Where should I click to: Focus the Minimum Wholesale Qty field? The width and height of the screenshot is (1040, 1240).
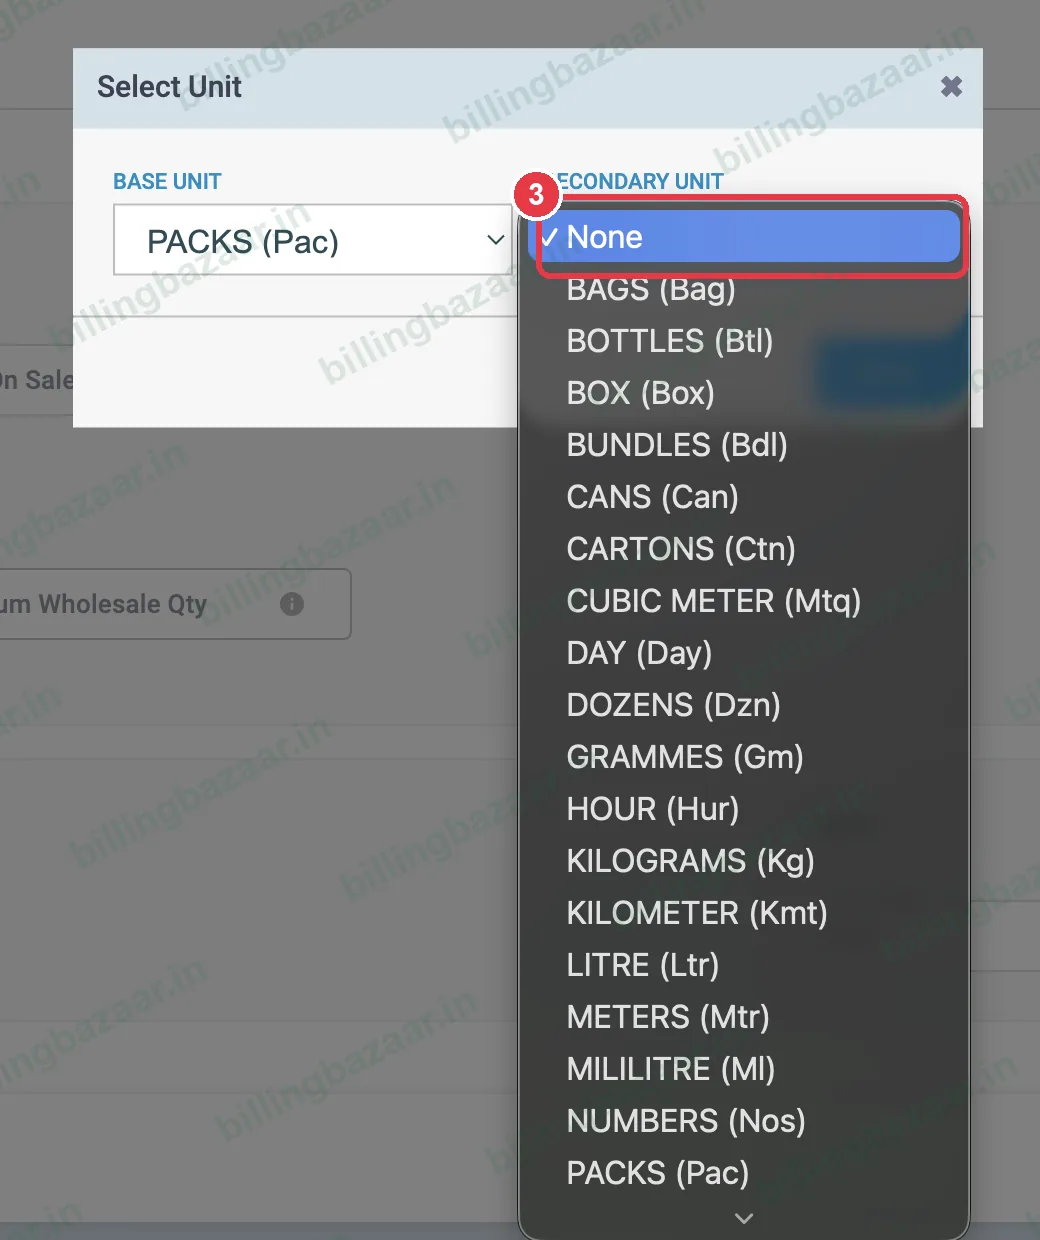point(175,604)
